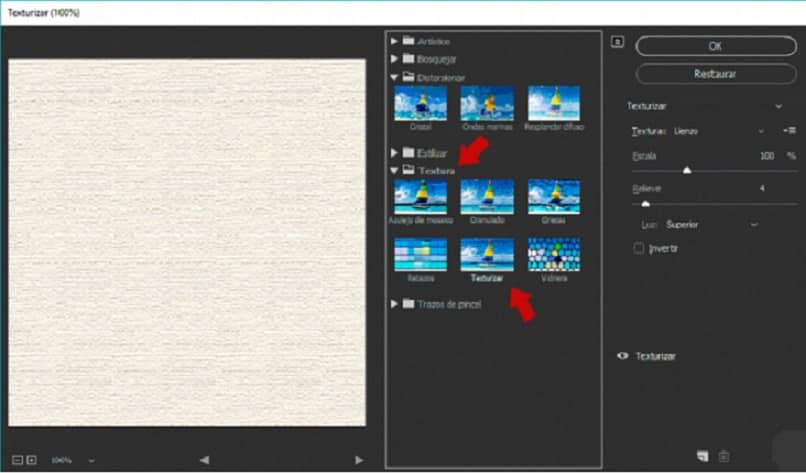
Task: Adjust the Relieve slider handle
Action: [646, 204]
